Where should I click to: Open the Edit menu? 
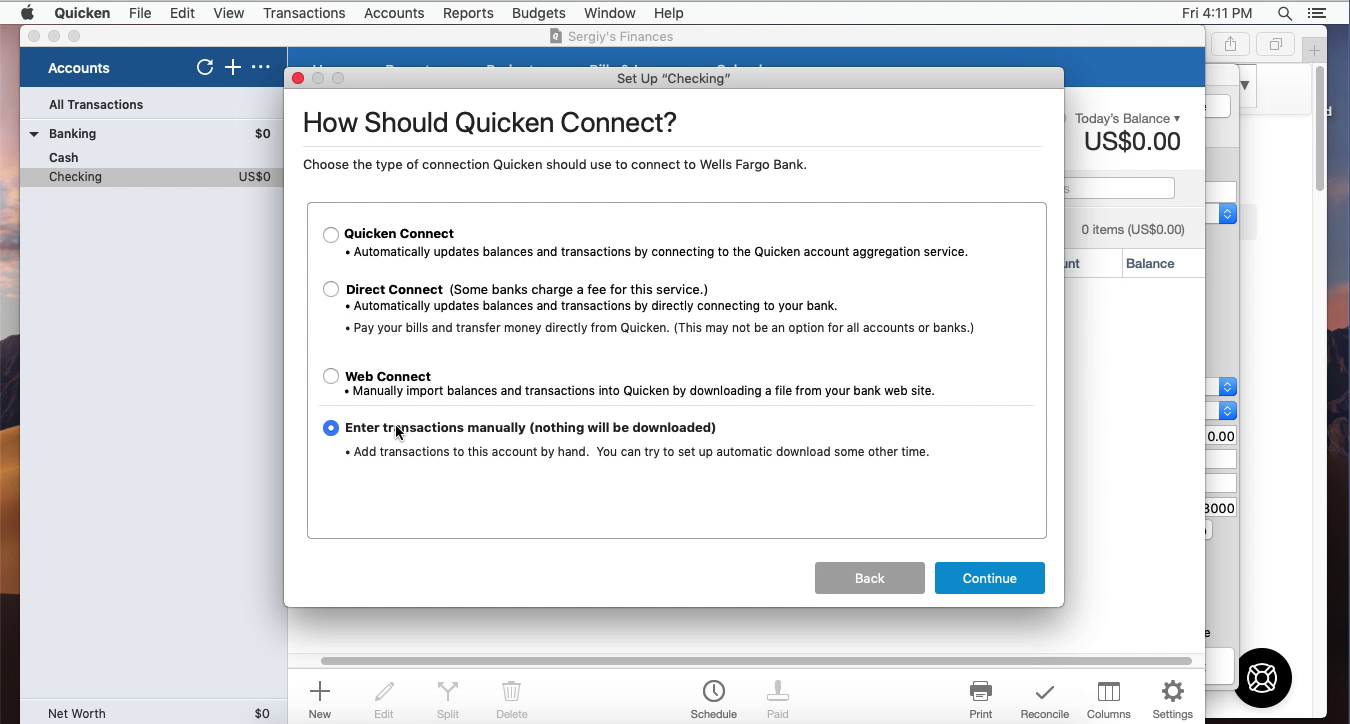click(182, 13)
